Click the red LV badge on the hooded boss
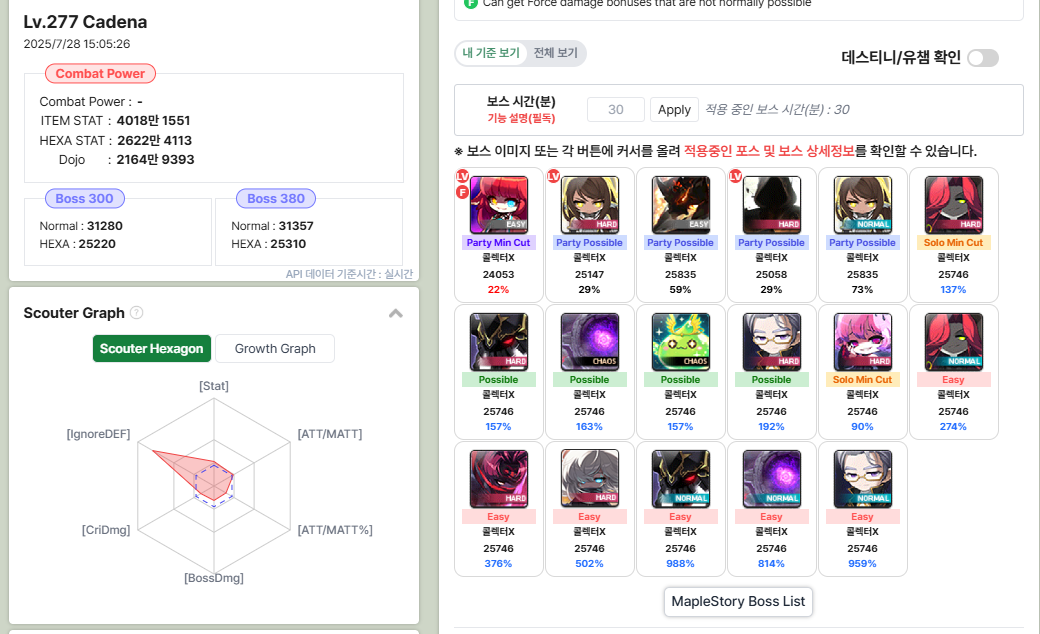The height and width of the screenshot is (634, 1040). point(736,176)
